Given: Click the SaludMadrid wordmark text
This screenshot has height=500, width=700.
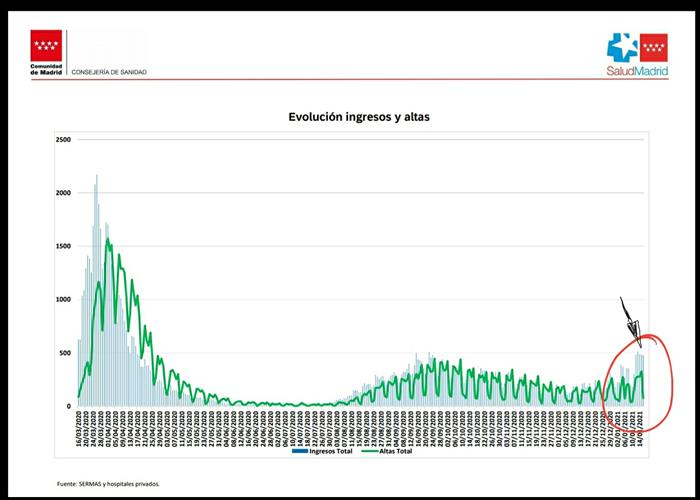Looking at the screenshot, I should 637,72.
